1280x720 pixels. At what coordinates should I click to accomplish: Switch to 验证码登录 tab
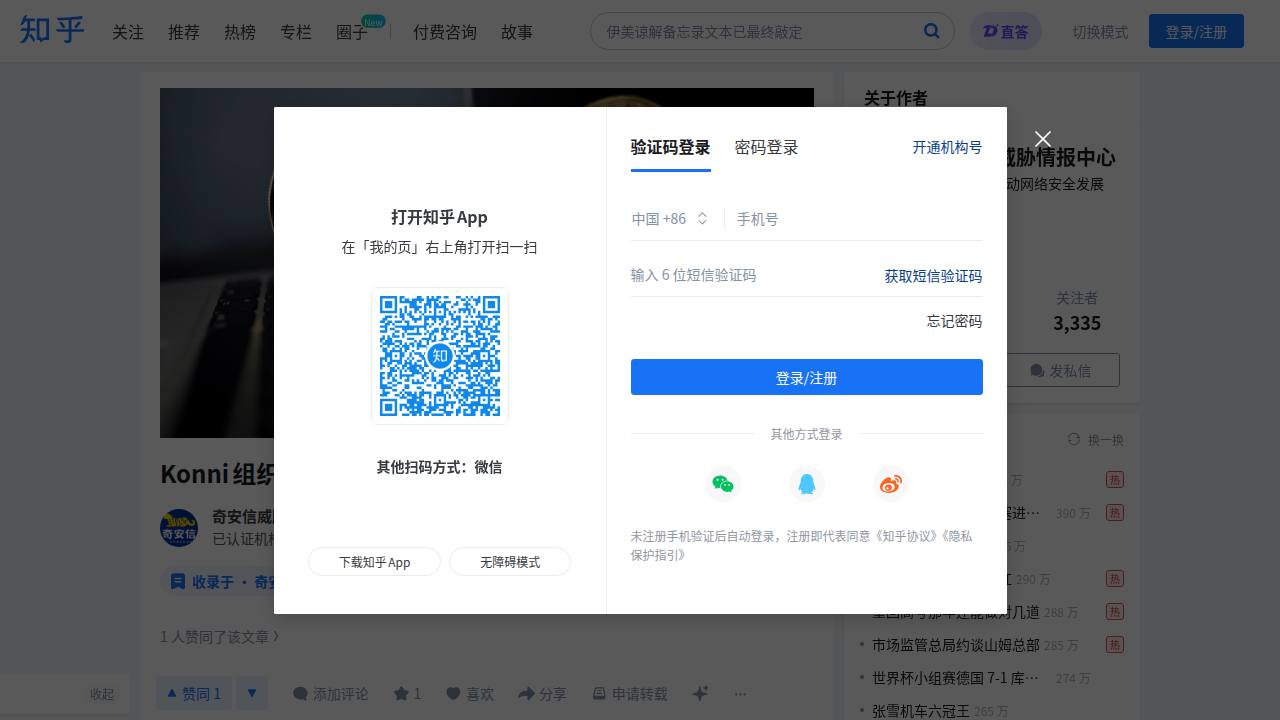click(670, 148)
